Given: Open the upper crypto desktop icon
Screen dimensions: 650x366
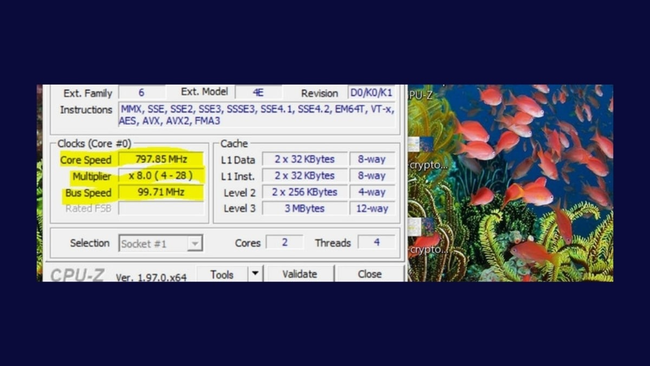Looking at the screenshot, I should pos(427,153).
